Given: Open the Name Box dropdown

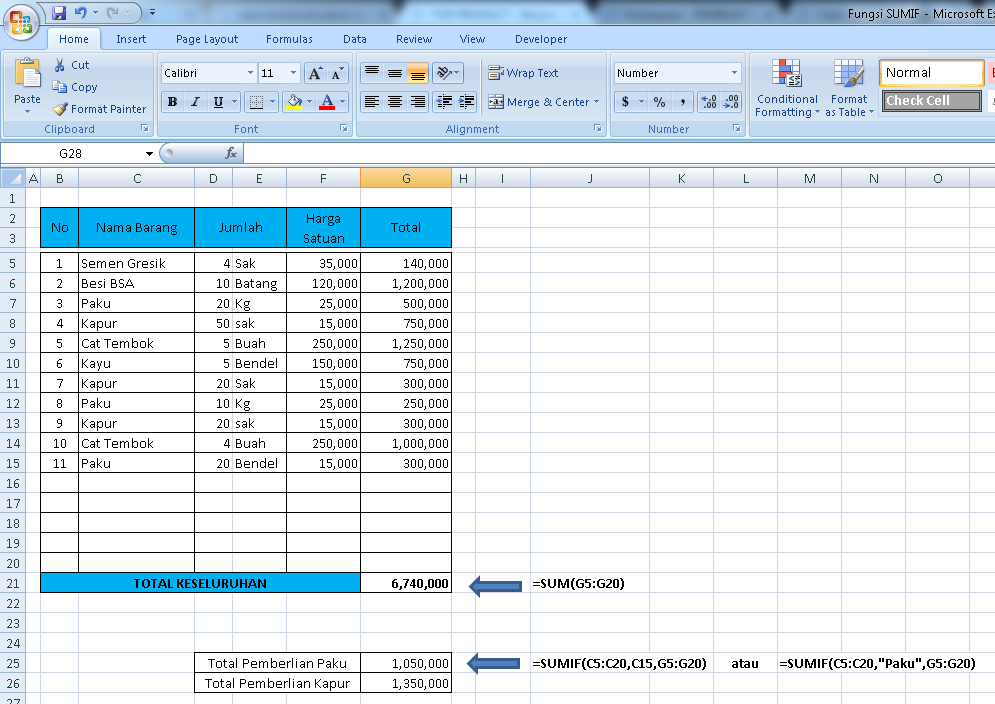Looking at the screenshot, I should click(x=149, y=154).
